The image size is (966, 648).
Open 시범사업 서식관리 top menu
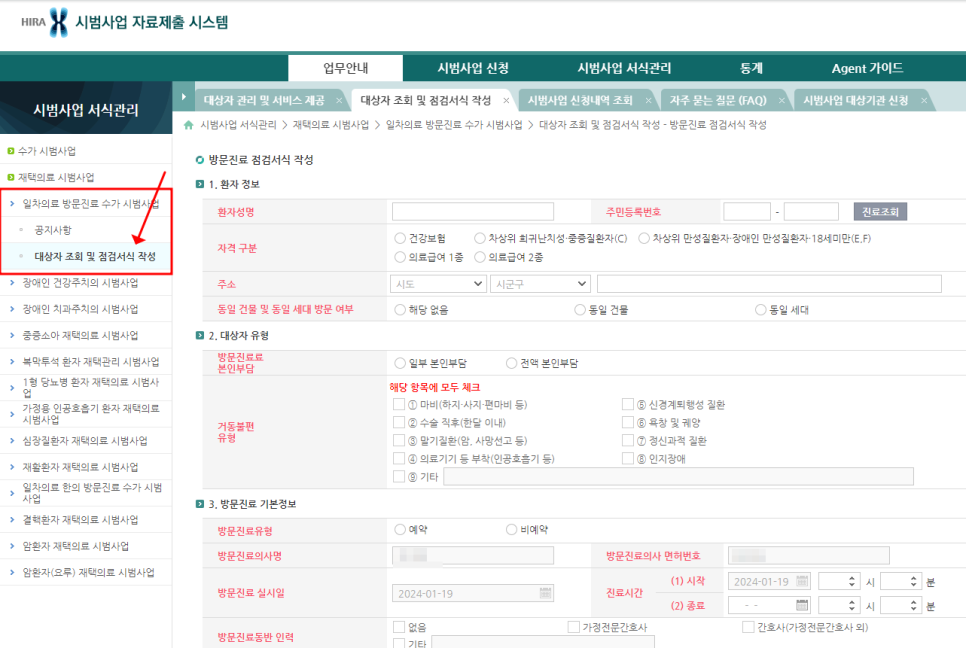pyautogui.click(x=624, y=68)
